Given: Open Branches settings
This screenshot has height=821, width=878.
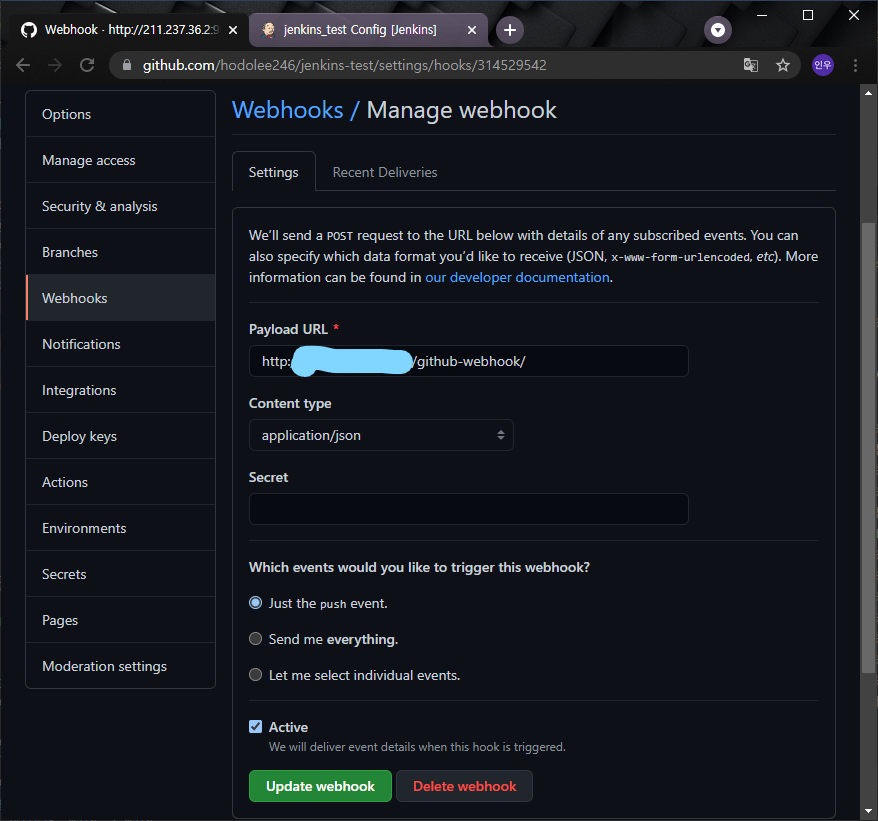Looking at the screenshot, I should (x=120, y=252).
